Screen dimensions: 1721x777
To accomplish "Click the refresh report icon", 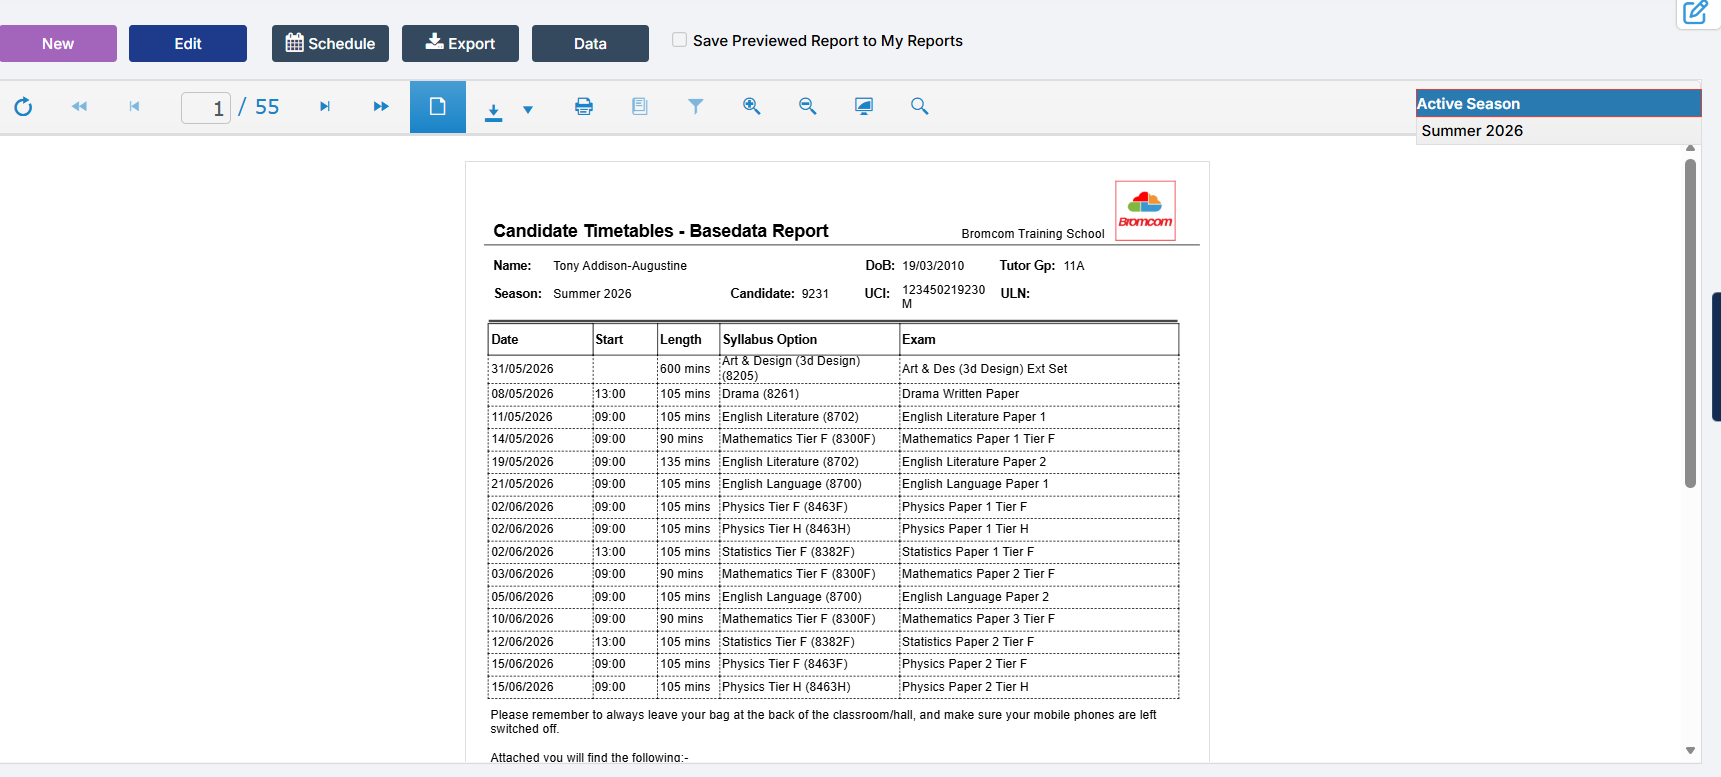I will tap(23, 107).
